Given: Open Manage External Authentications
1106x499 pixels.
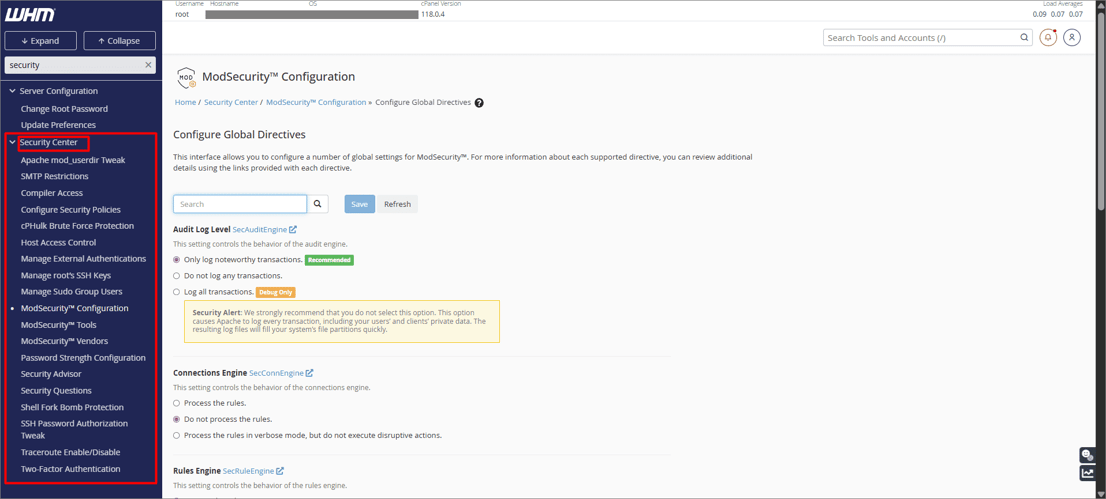Looking at the screenshot, I should [83, 259].
